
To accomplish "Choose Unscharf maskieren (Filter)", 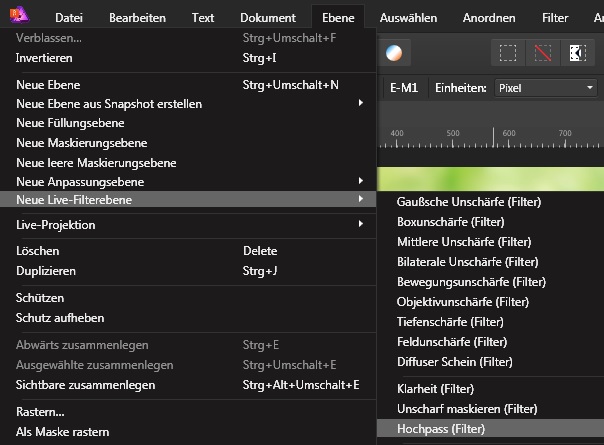I will 467,409.
